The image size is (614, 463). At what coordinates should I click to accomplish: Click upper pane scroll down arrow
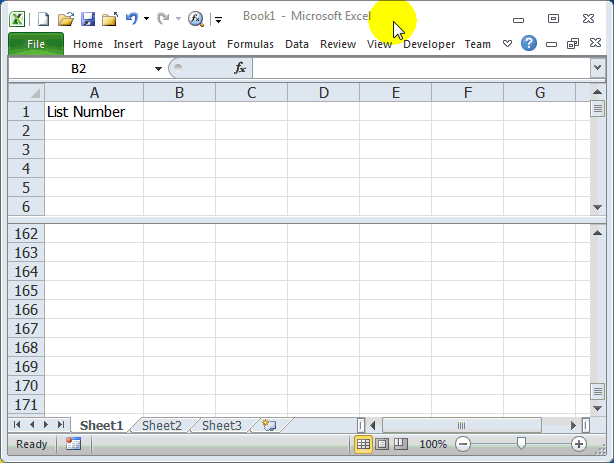(597, 207)
